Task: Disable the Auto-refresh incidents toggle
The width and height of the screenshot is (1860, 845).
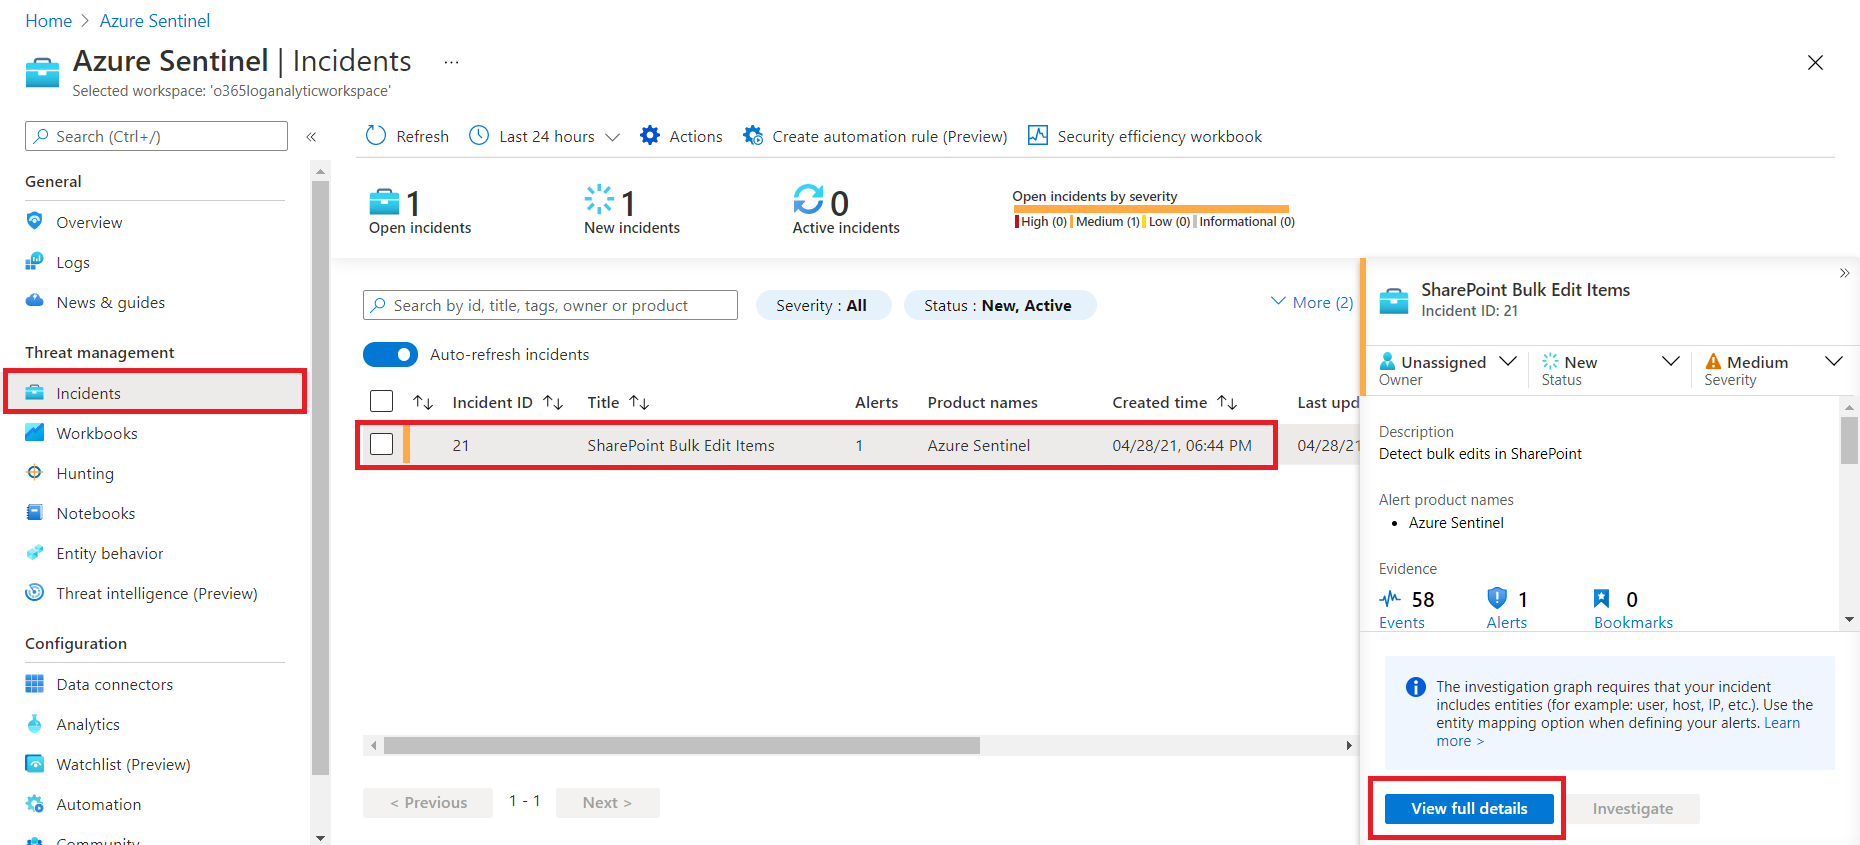Action: (x=390, y=355)
